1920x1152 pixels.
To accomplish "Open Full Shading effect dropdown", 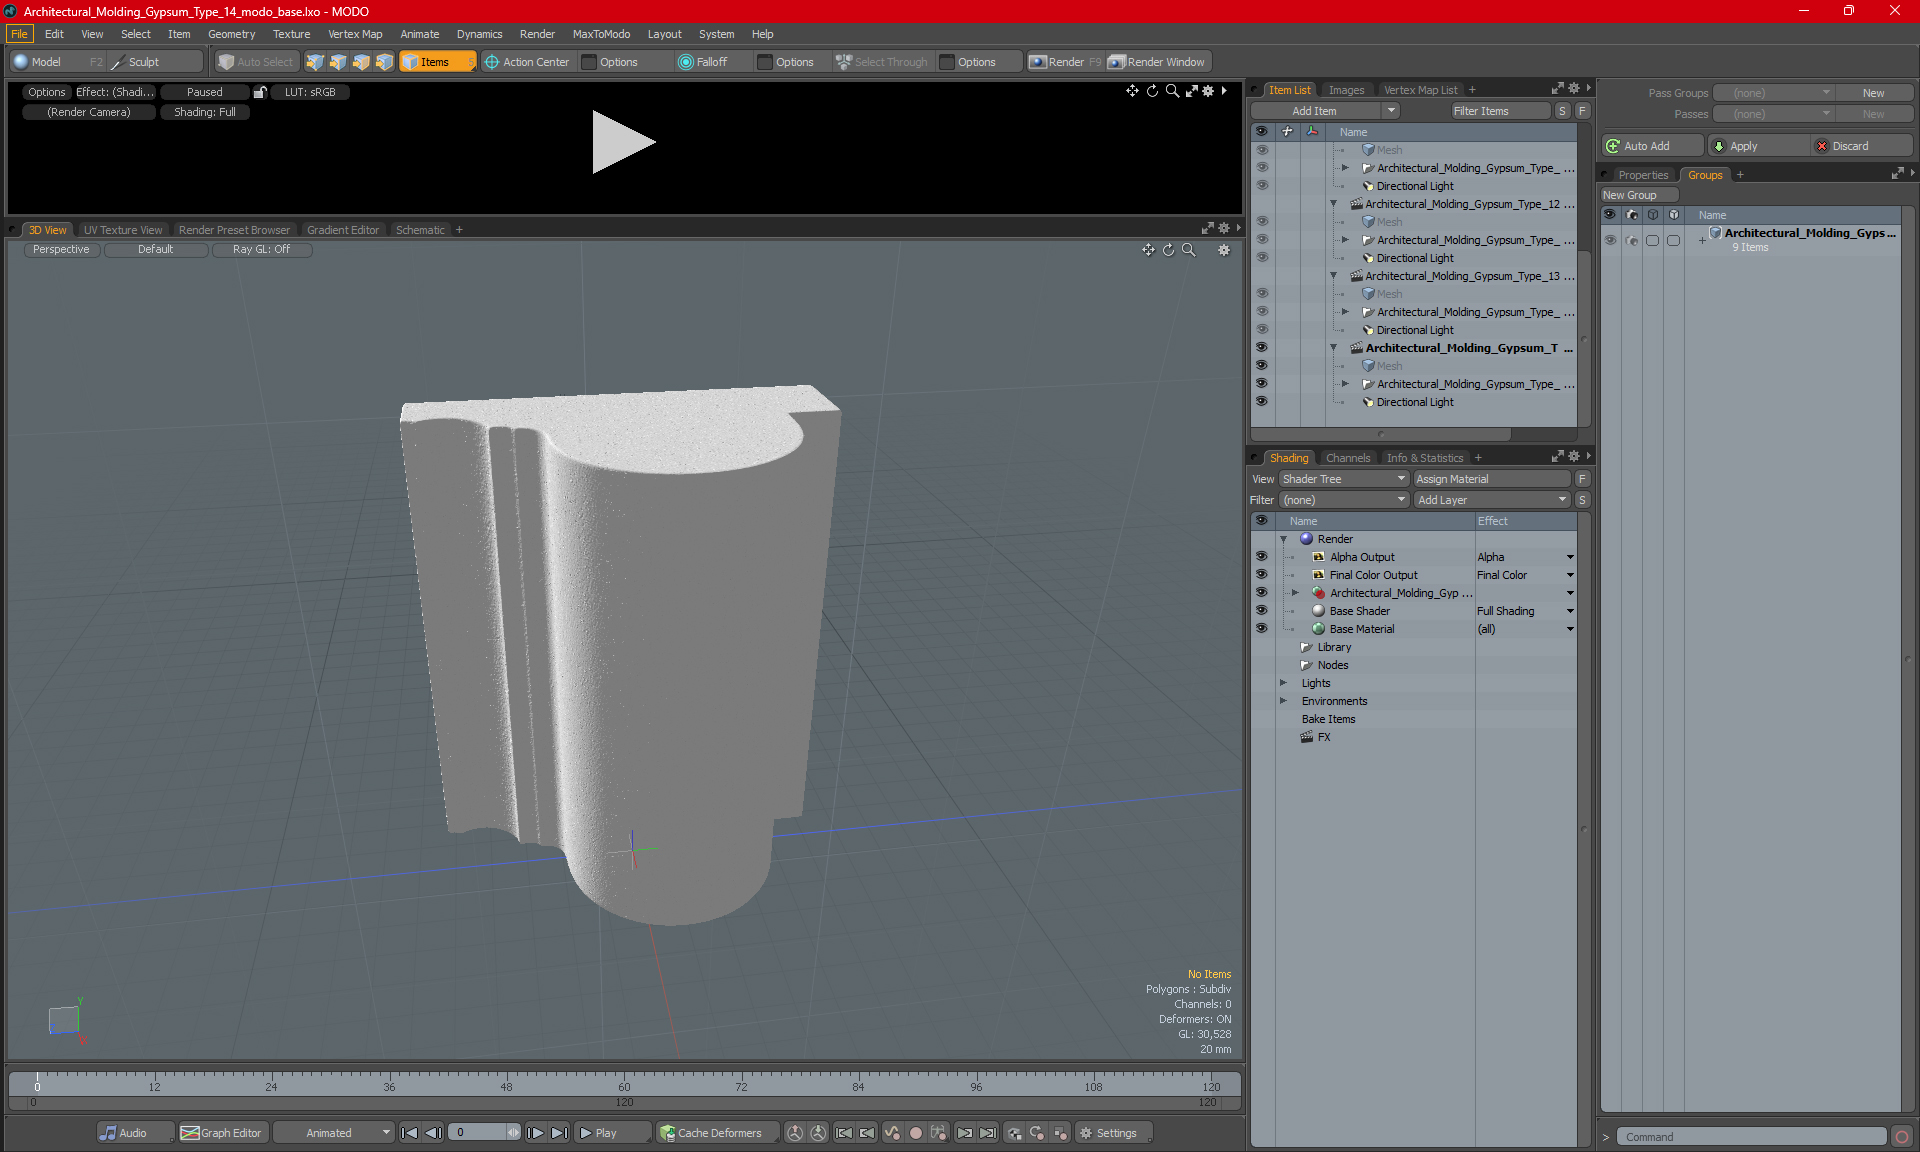I will pos(1525,611).
